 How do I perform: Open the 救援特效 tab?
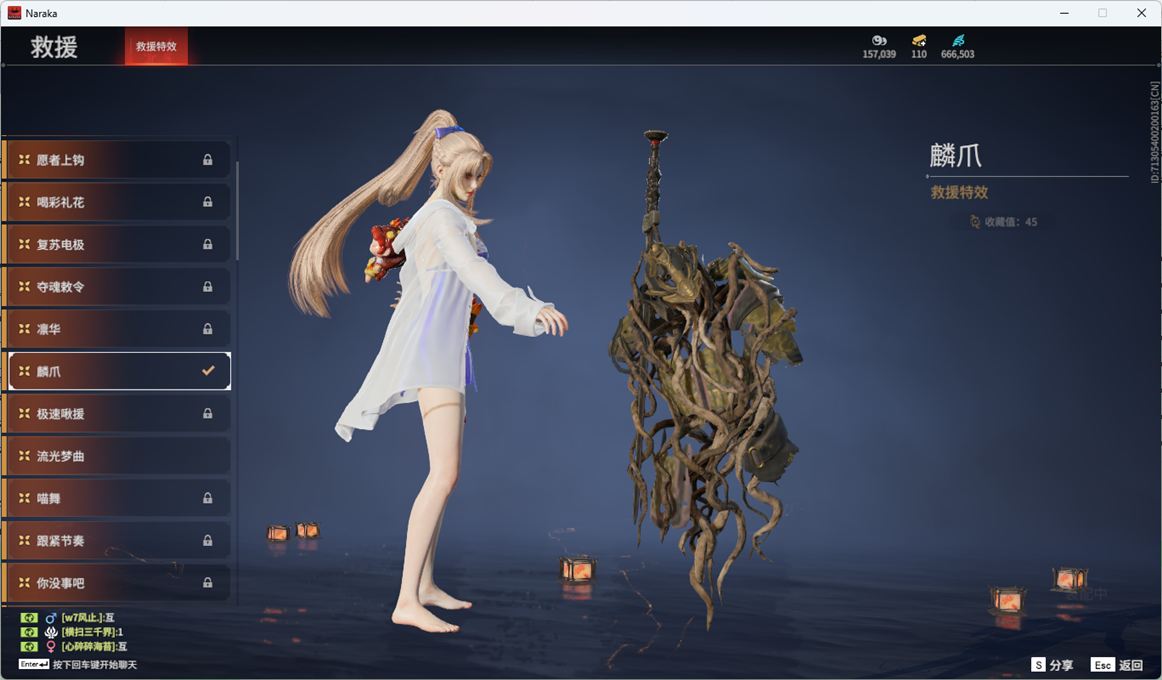(x=156, y=47)
